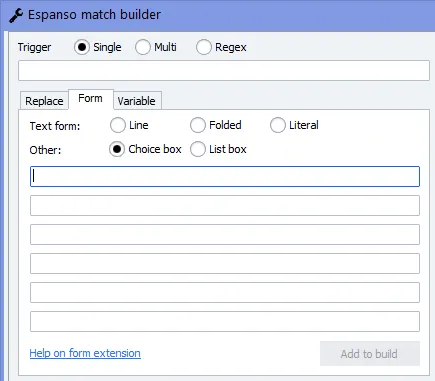Image resolution: width=435 pixels, height=381 pixels.
Task: Switch to the Form tab
Action: (90, 99)
